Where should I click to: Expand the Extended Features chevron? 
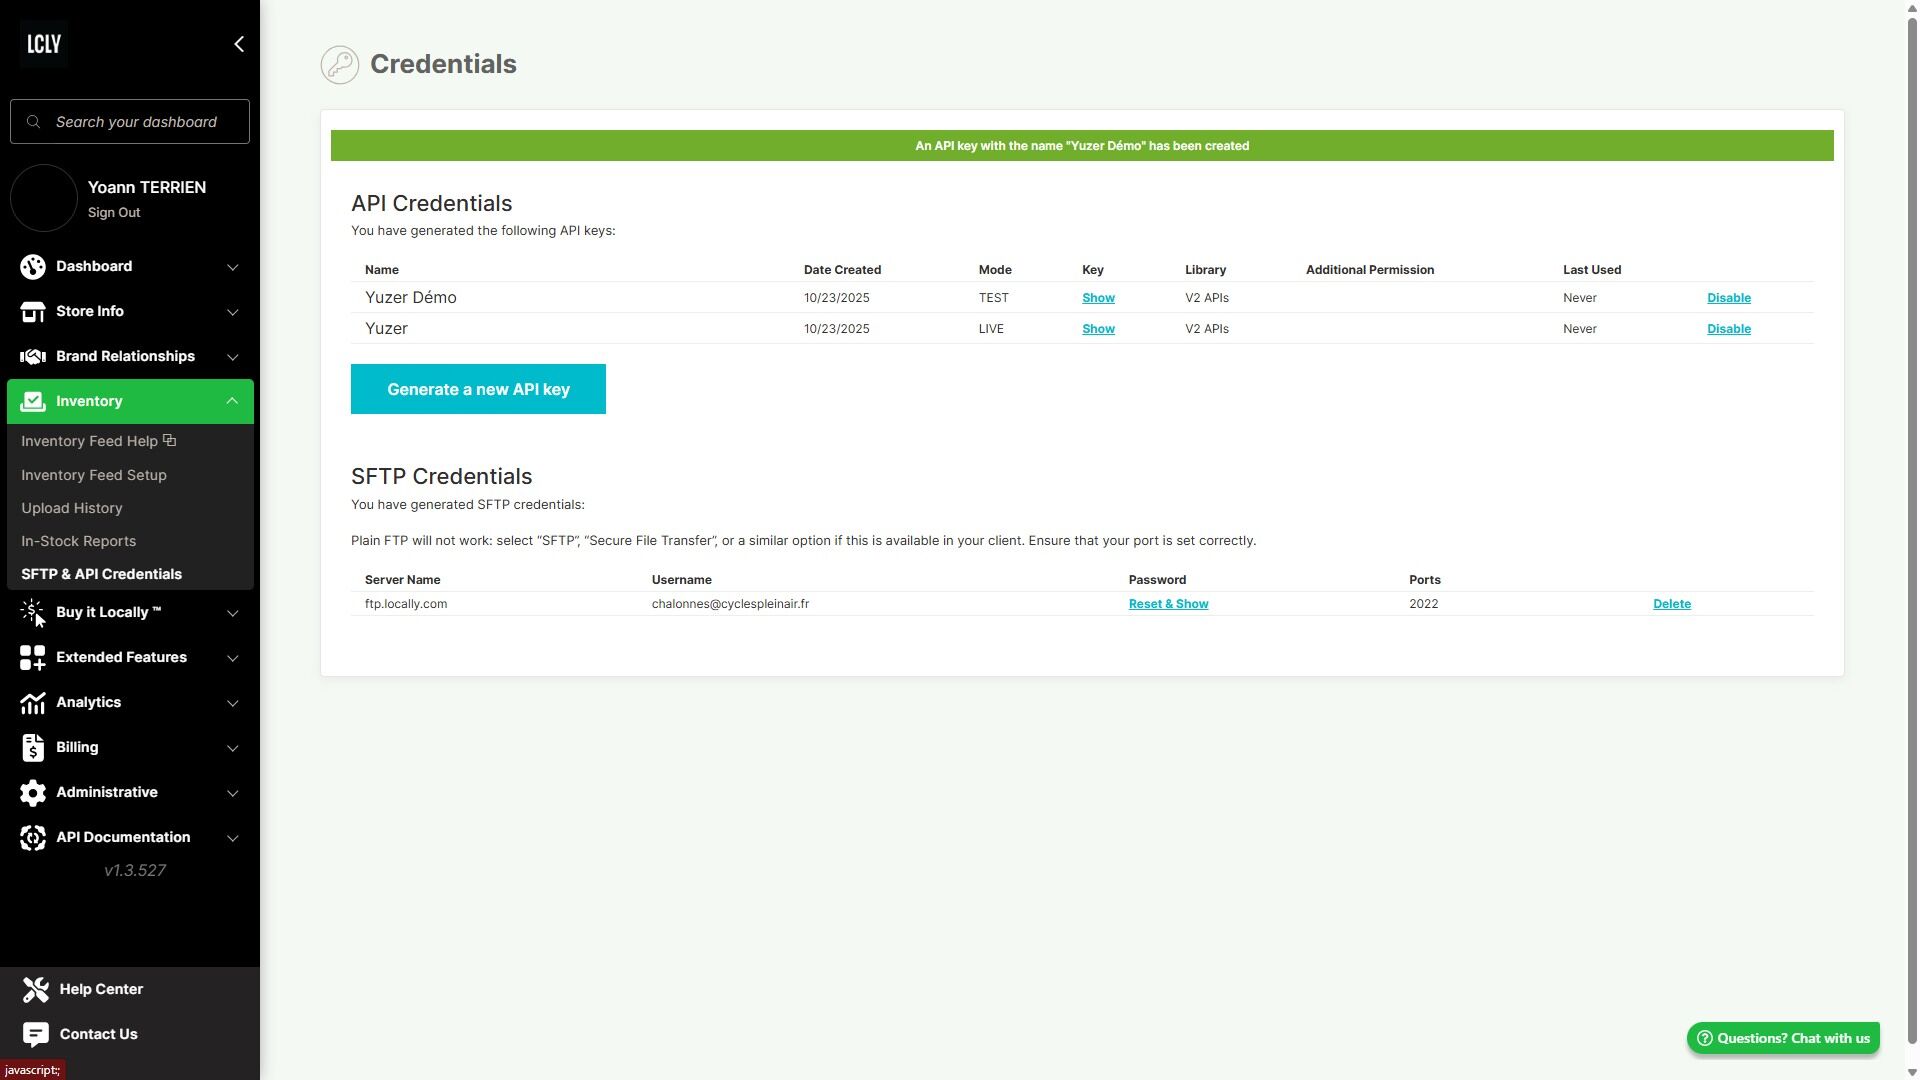click(232, 658)
